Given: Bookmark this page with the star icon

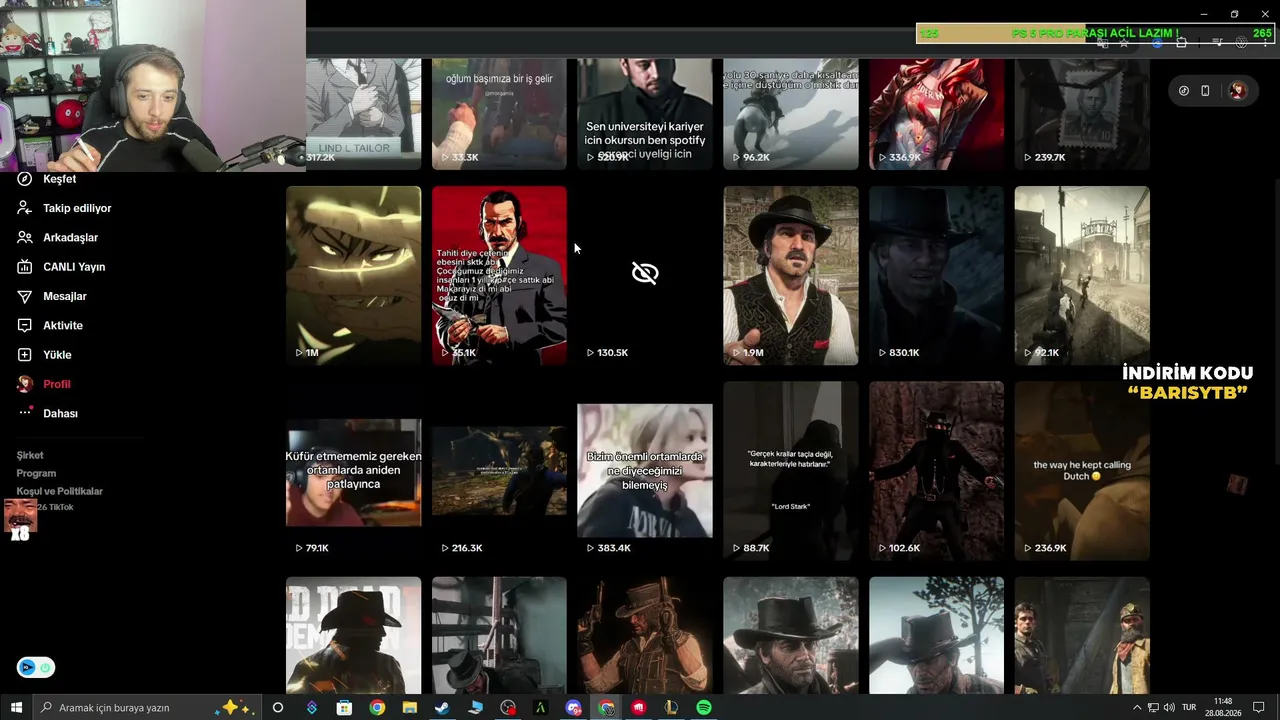Looking at the screenshot, I should (1123, 43).
